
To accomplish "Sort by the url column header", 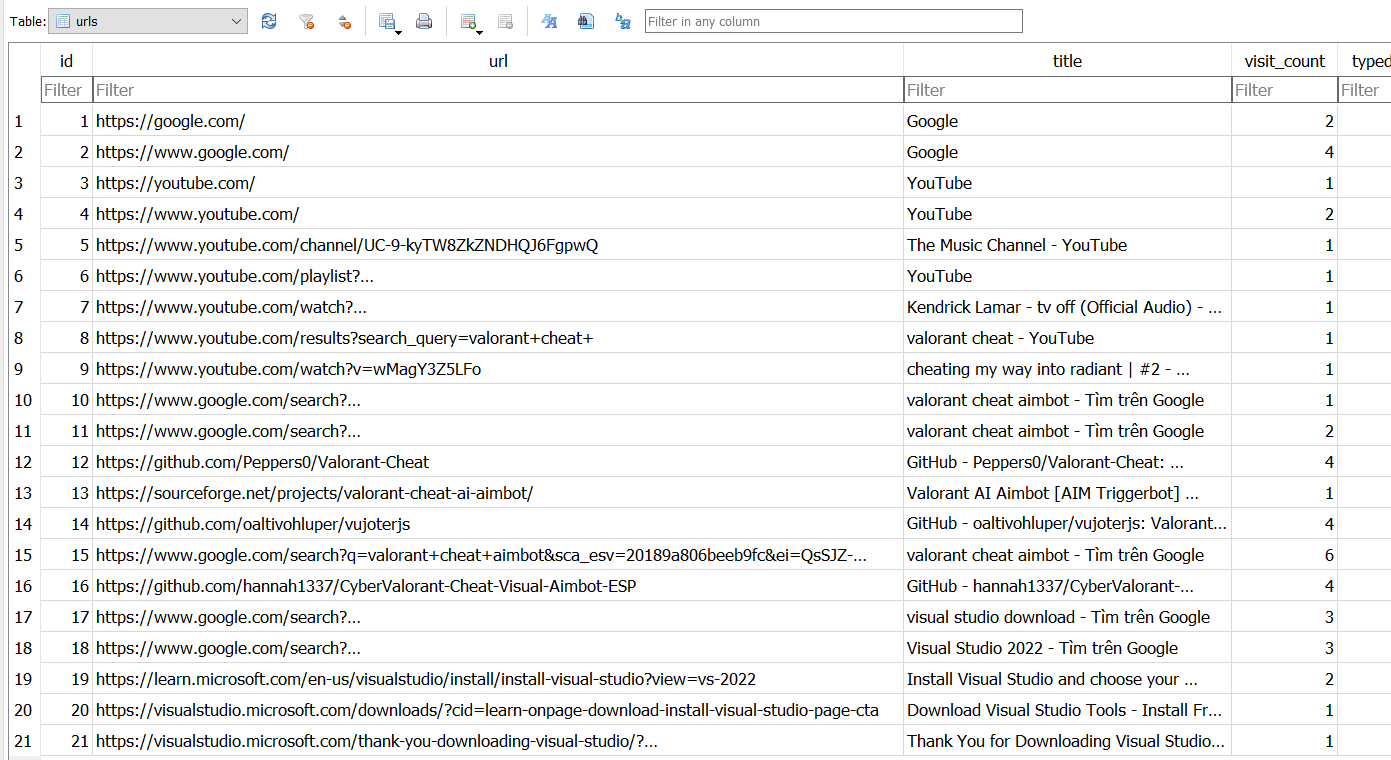I will (x=498, y=61).
